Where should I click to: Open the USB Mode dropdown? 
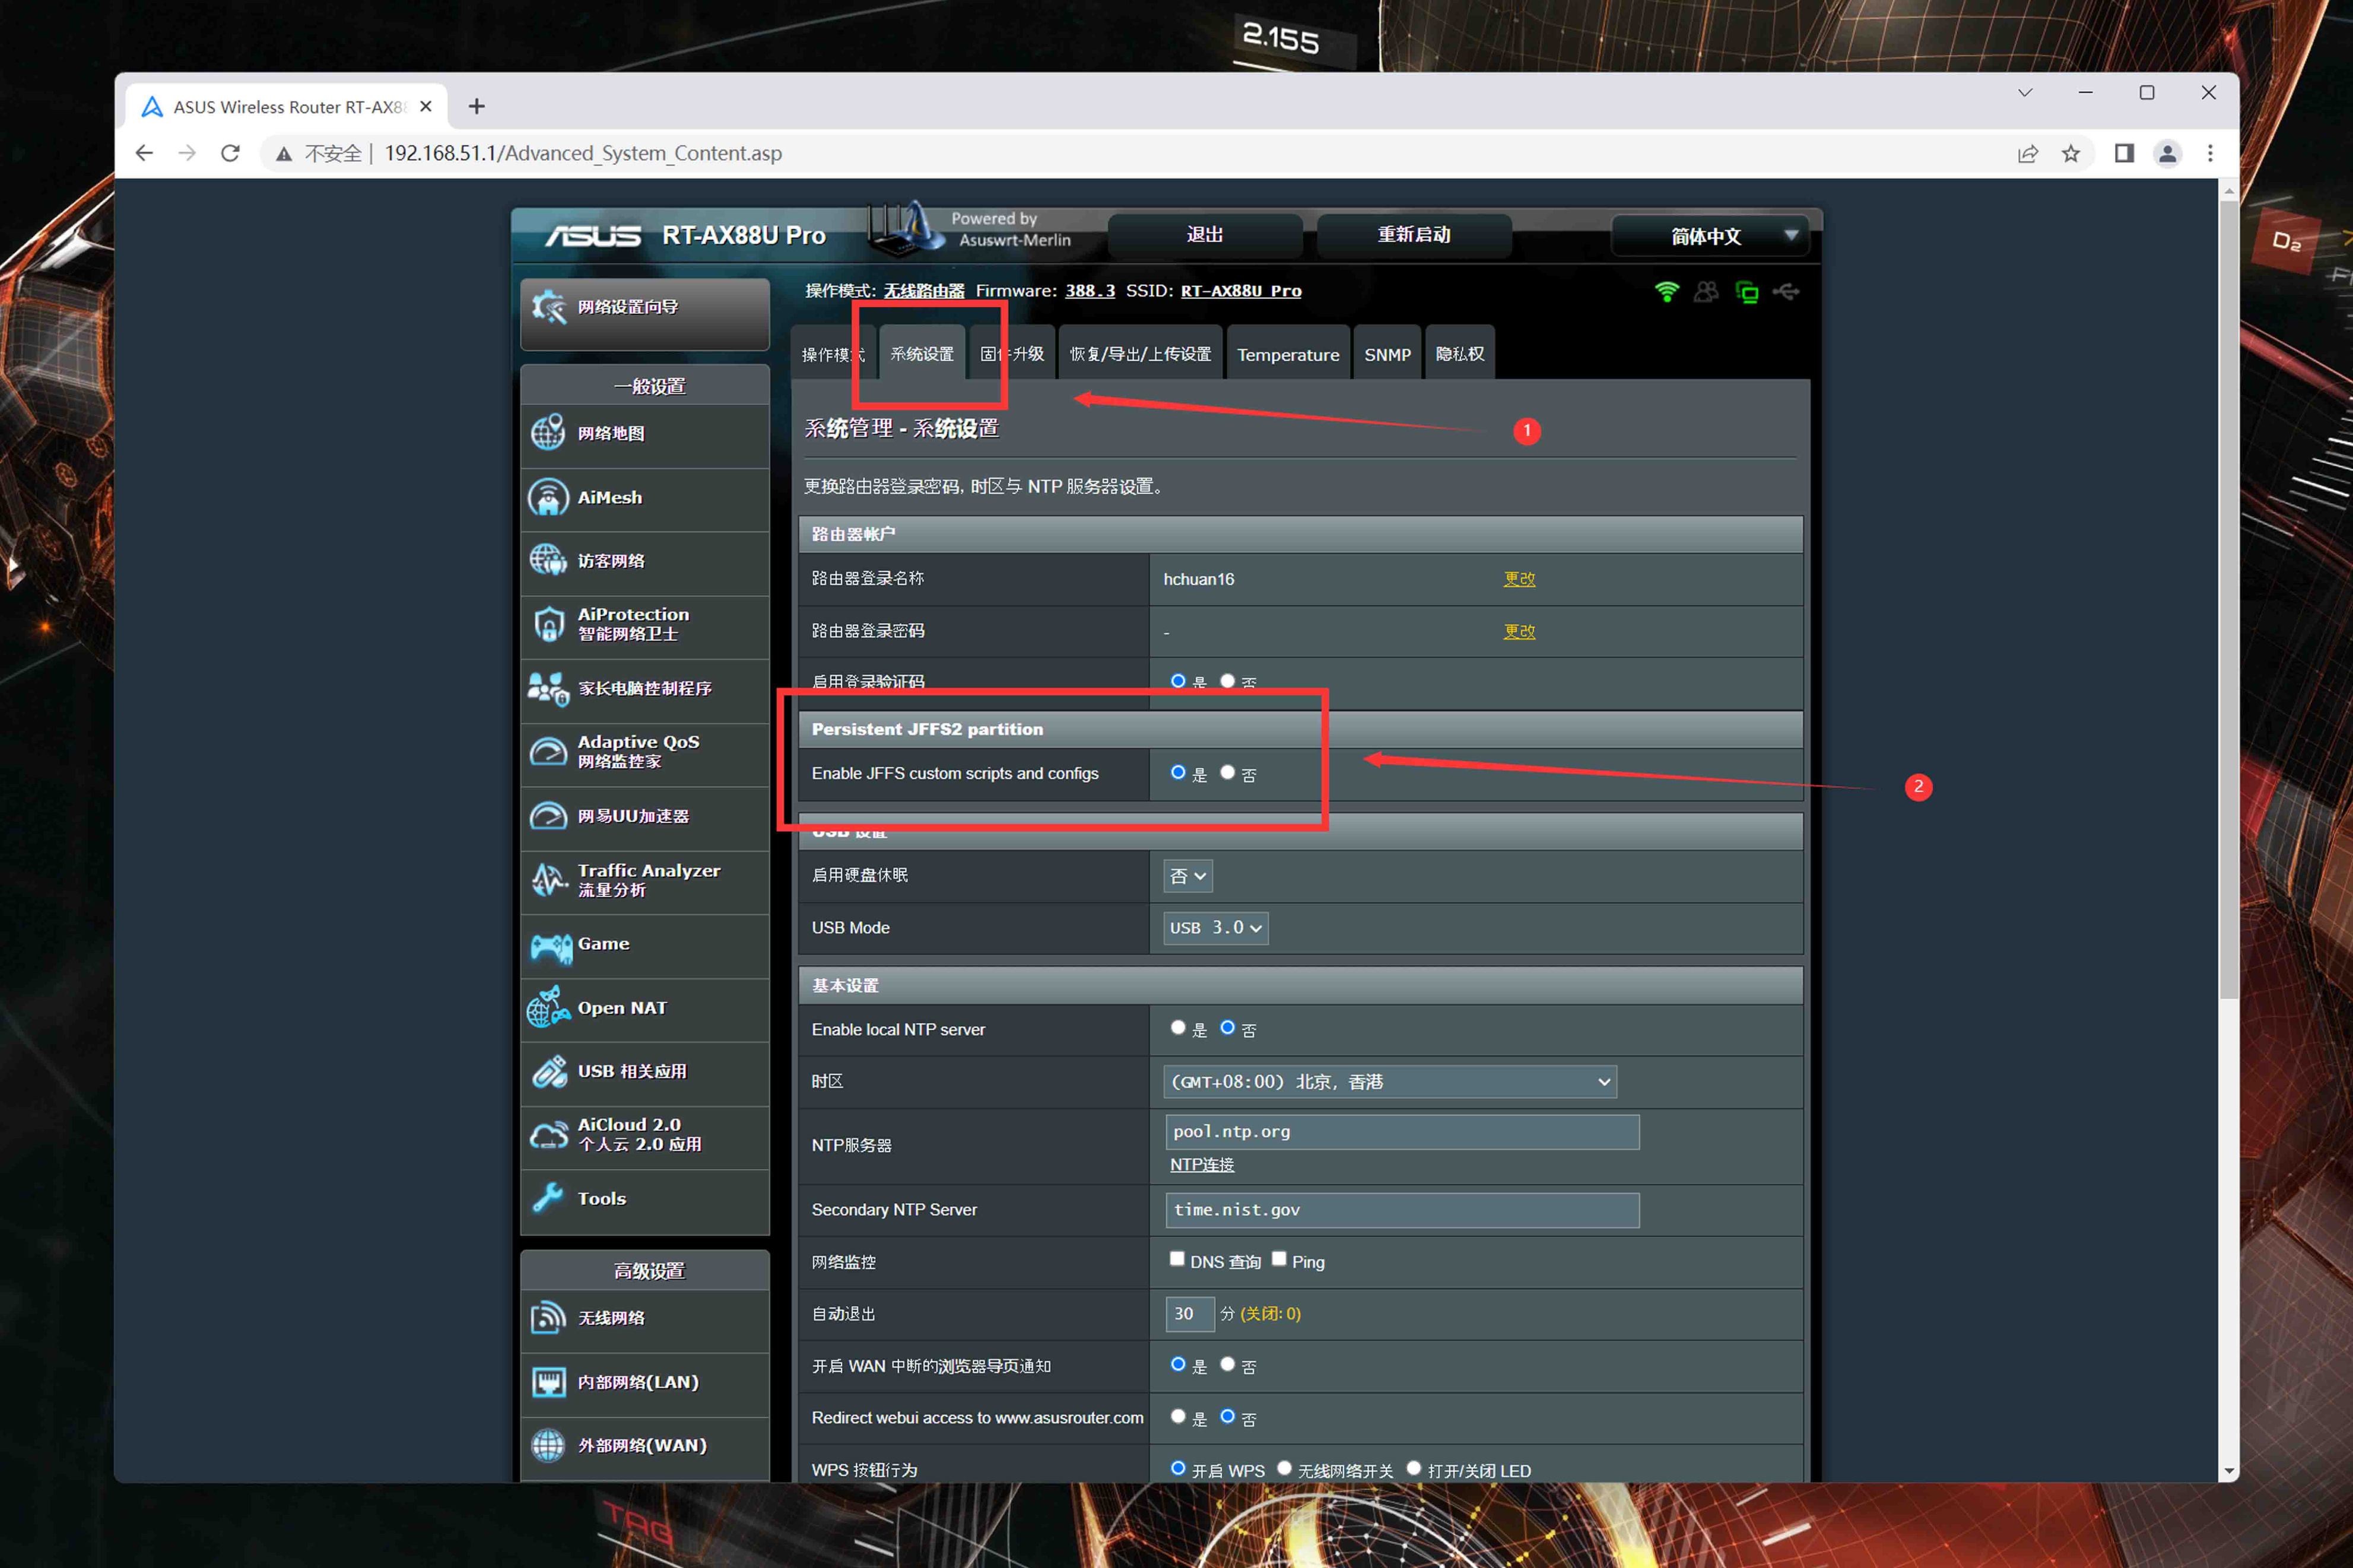tap(1215, 928)
